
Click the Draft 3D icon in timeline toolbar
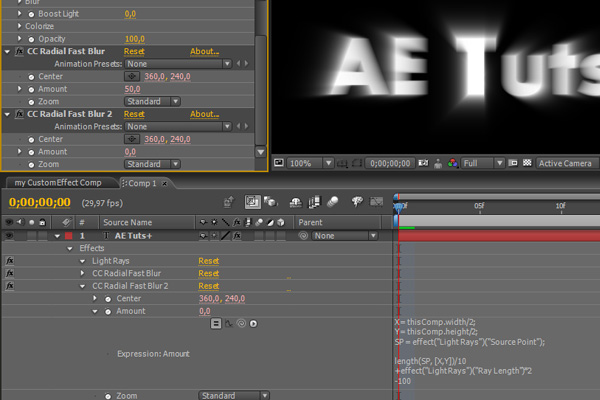[270, 202]
